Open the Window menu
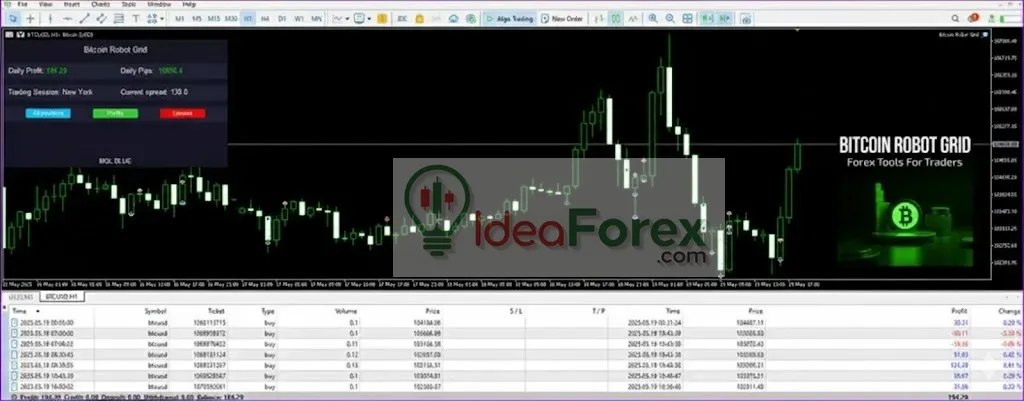 (159, 4)
